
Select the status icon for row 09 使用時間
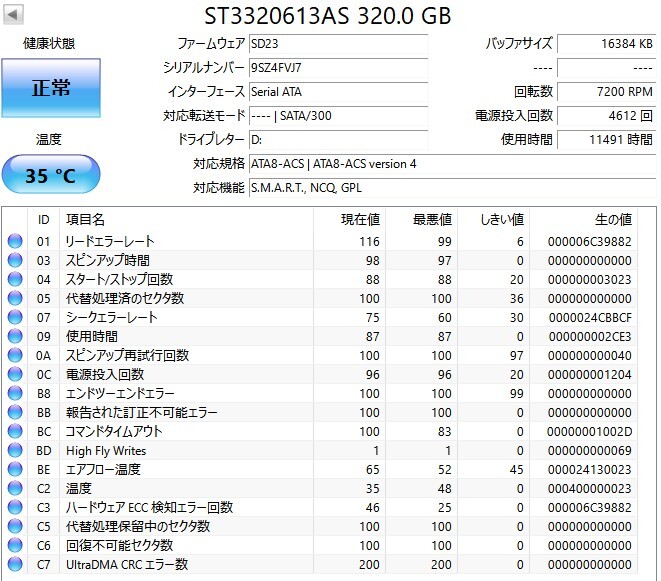[x=15, y=336]
